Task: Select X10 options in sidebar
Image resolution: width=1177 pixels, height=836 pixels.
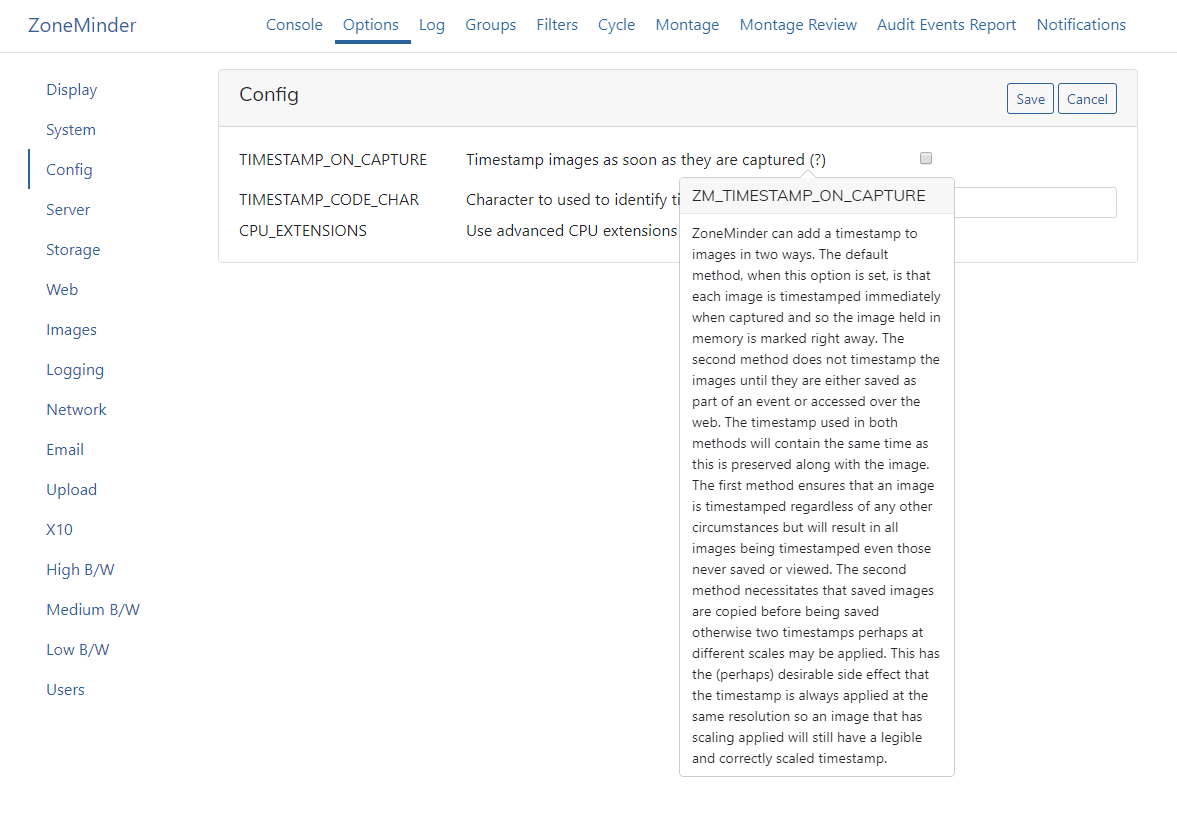Action: pos(59,530)
